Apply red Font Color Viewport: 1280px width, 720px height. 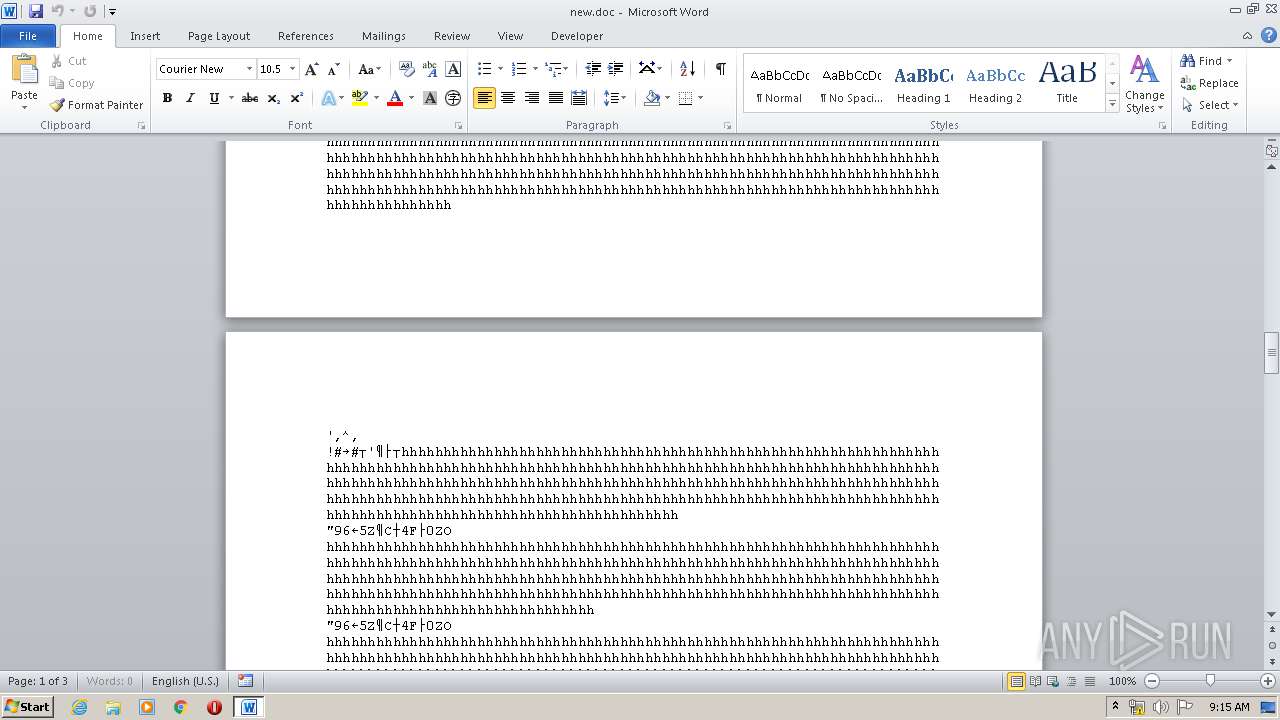[395, 98]
